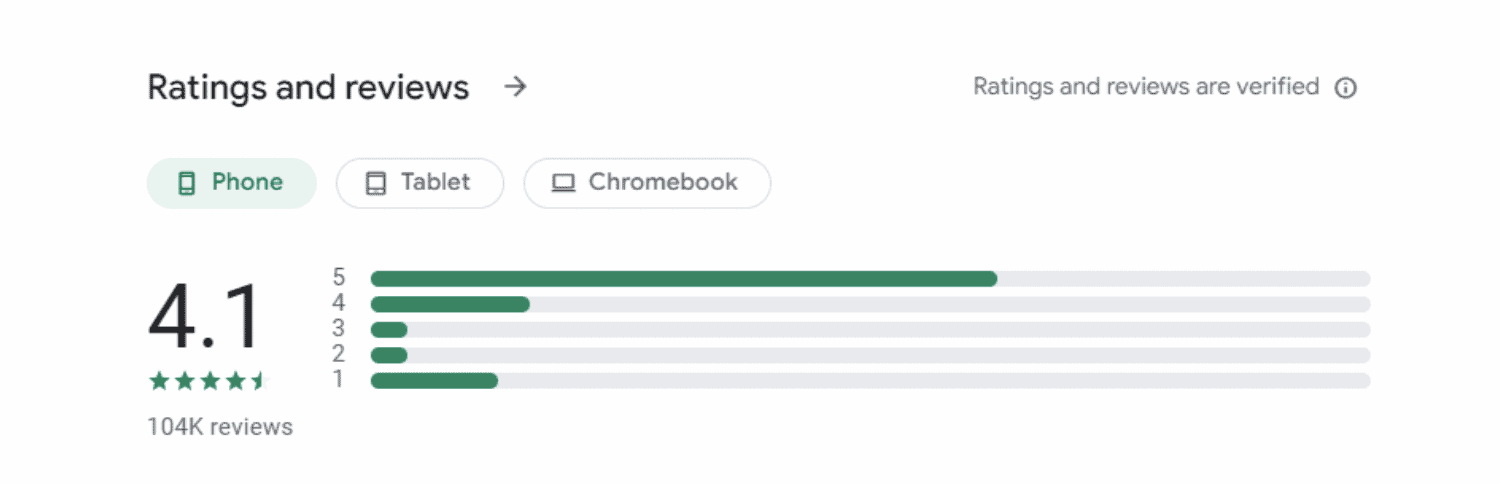Select the Phone device filter
This screenshot has width=1500, height=484.
point(232,183)
